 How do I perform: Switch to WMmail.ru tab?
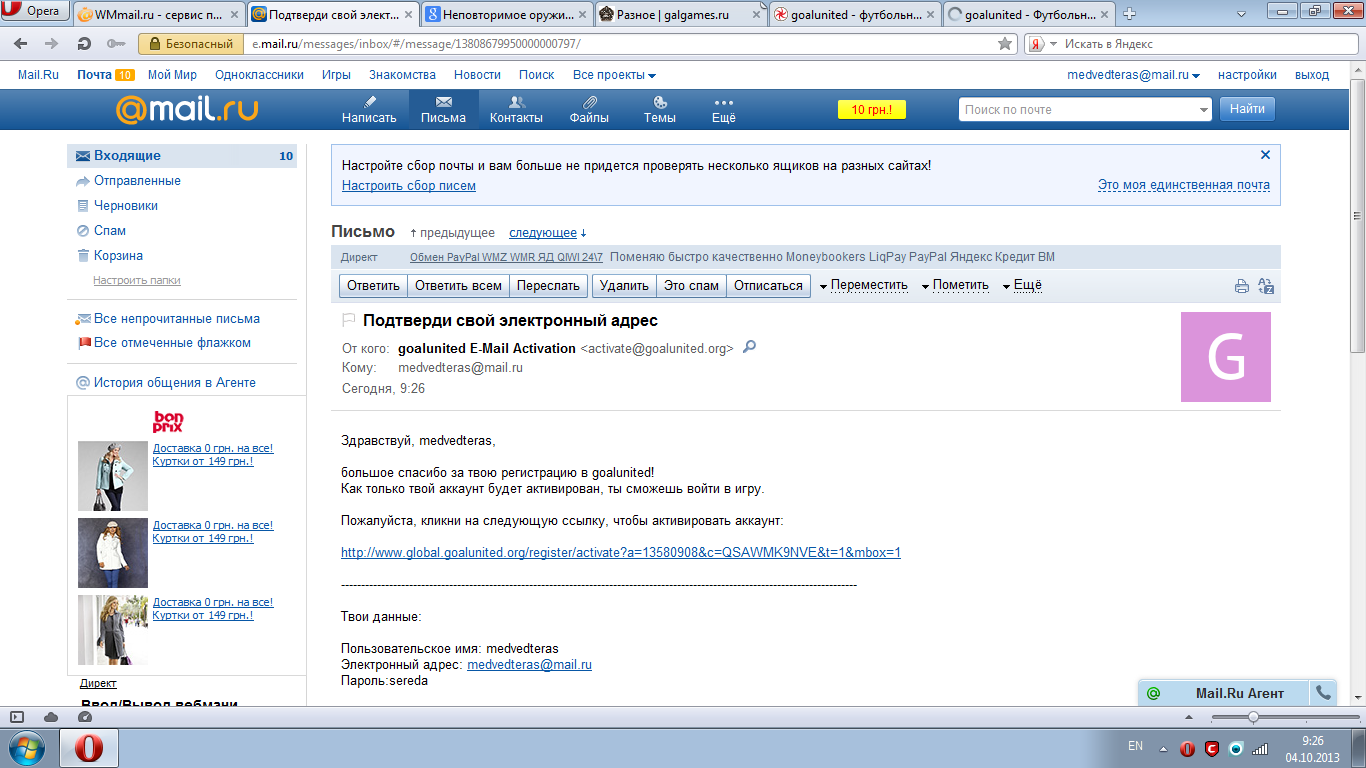[x=156, y=14]
